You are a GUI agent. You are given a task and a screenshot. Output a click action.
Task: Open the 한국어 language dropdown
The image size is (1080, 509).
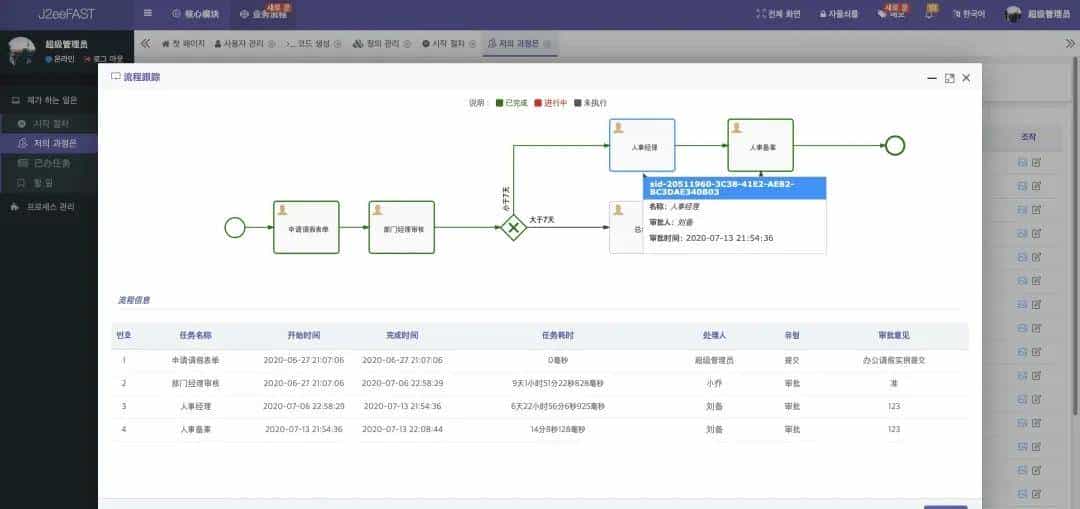(x=968, y=14)
